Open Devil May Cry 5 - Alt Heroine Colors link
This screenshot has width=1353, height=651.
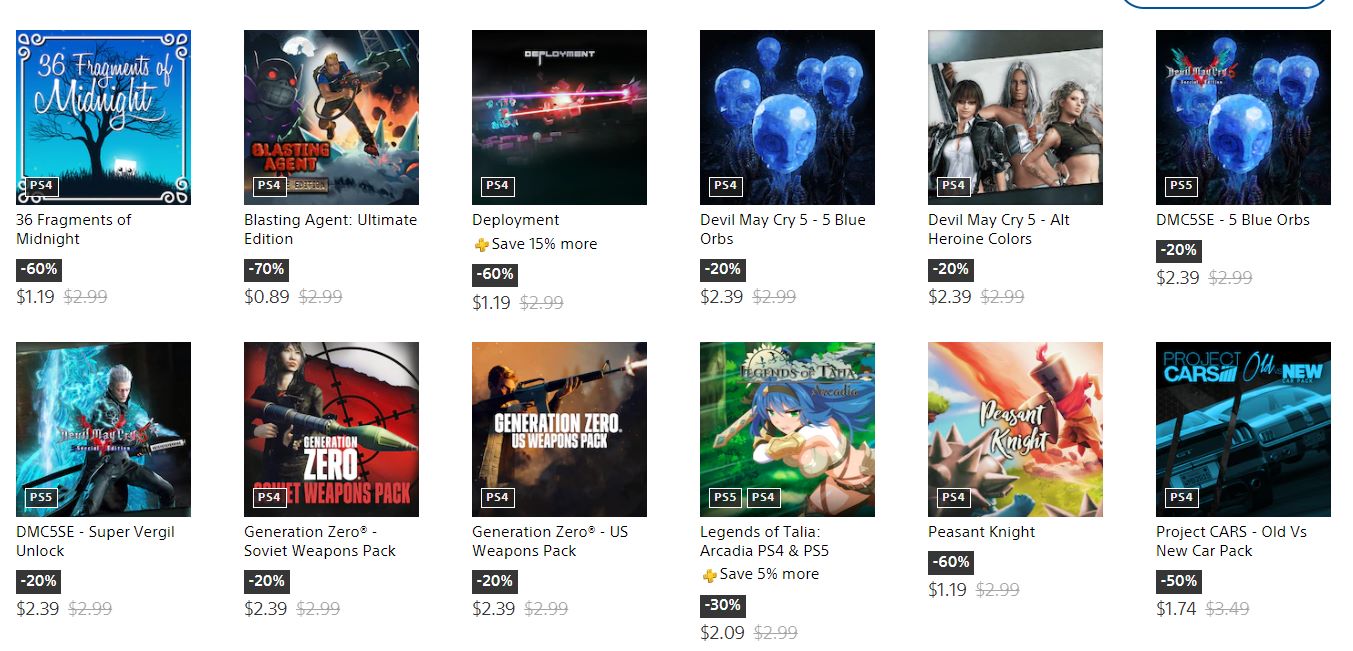pos(999,229)
